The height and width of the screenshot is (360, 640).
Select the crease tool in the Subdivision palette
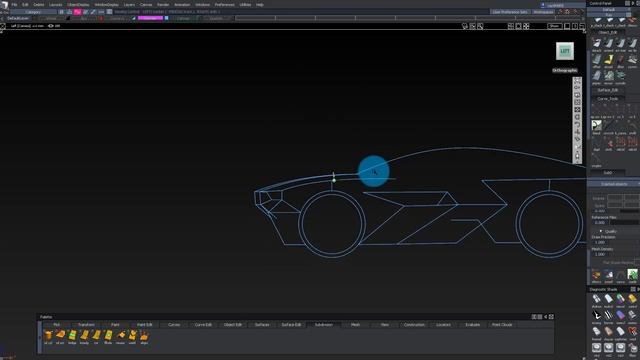coord(121,337)
